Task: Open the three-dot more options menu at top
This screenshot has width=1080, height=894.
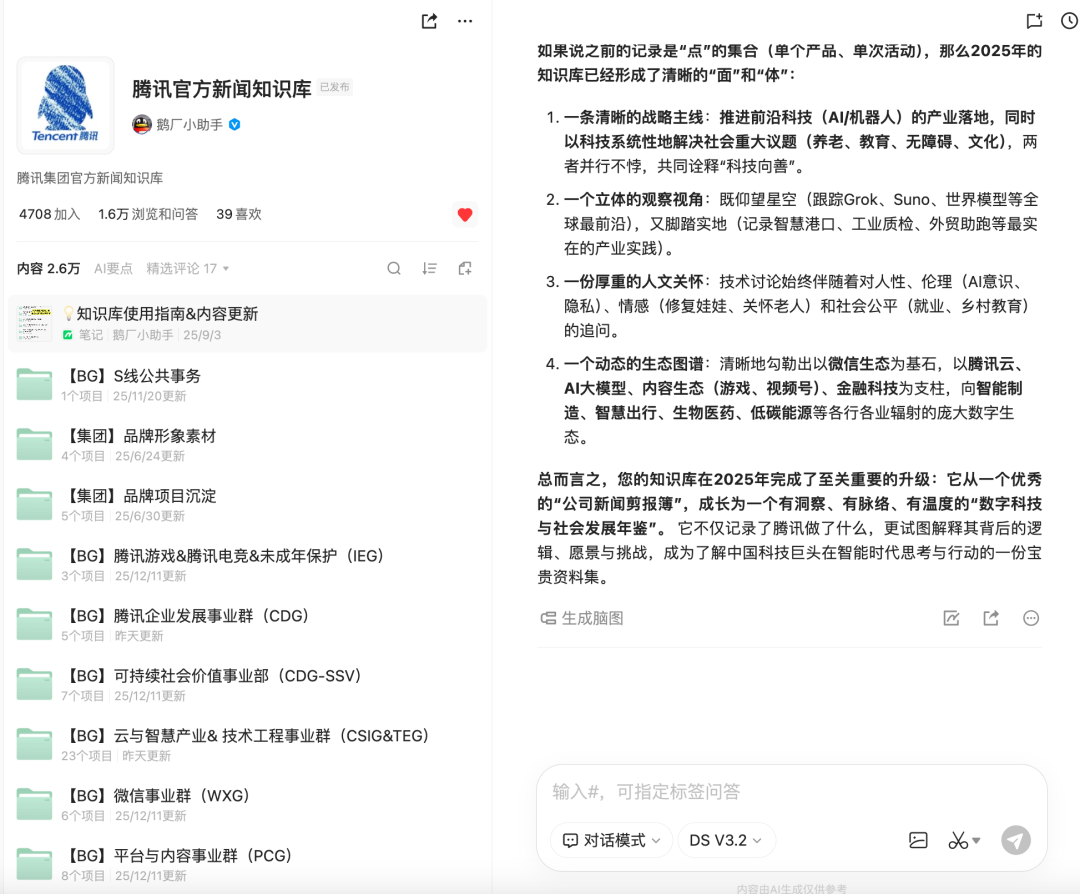Action: [x=465, y=21]
